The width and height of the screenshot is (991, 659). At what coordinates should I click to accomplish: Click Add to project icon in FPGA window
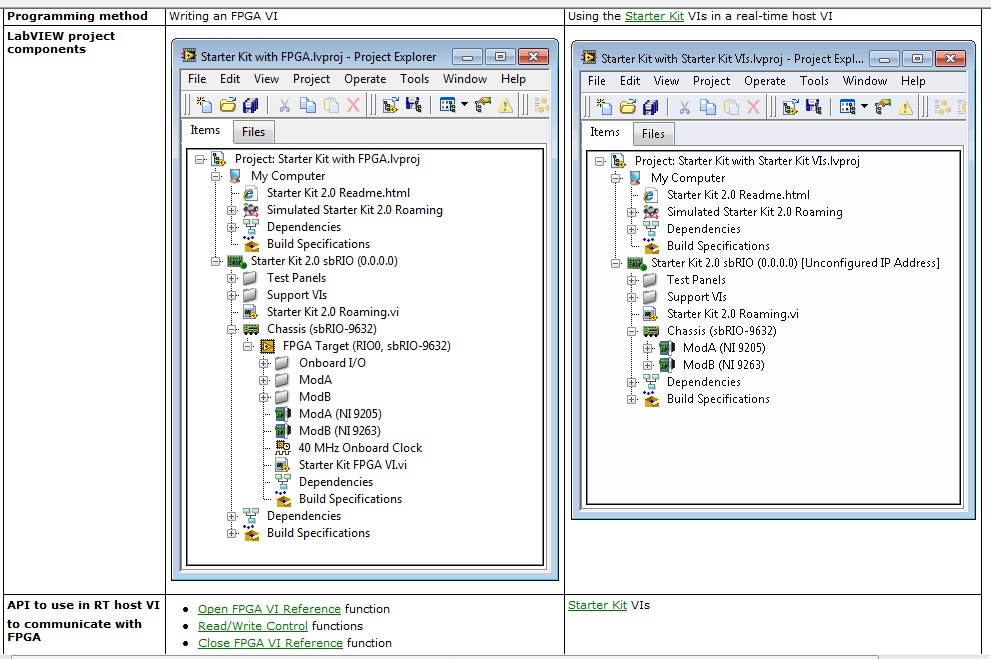[391, 105]
